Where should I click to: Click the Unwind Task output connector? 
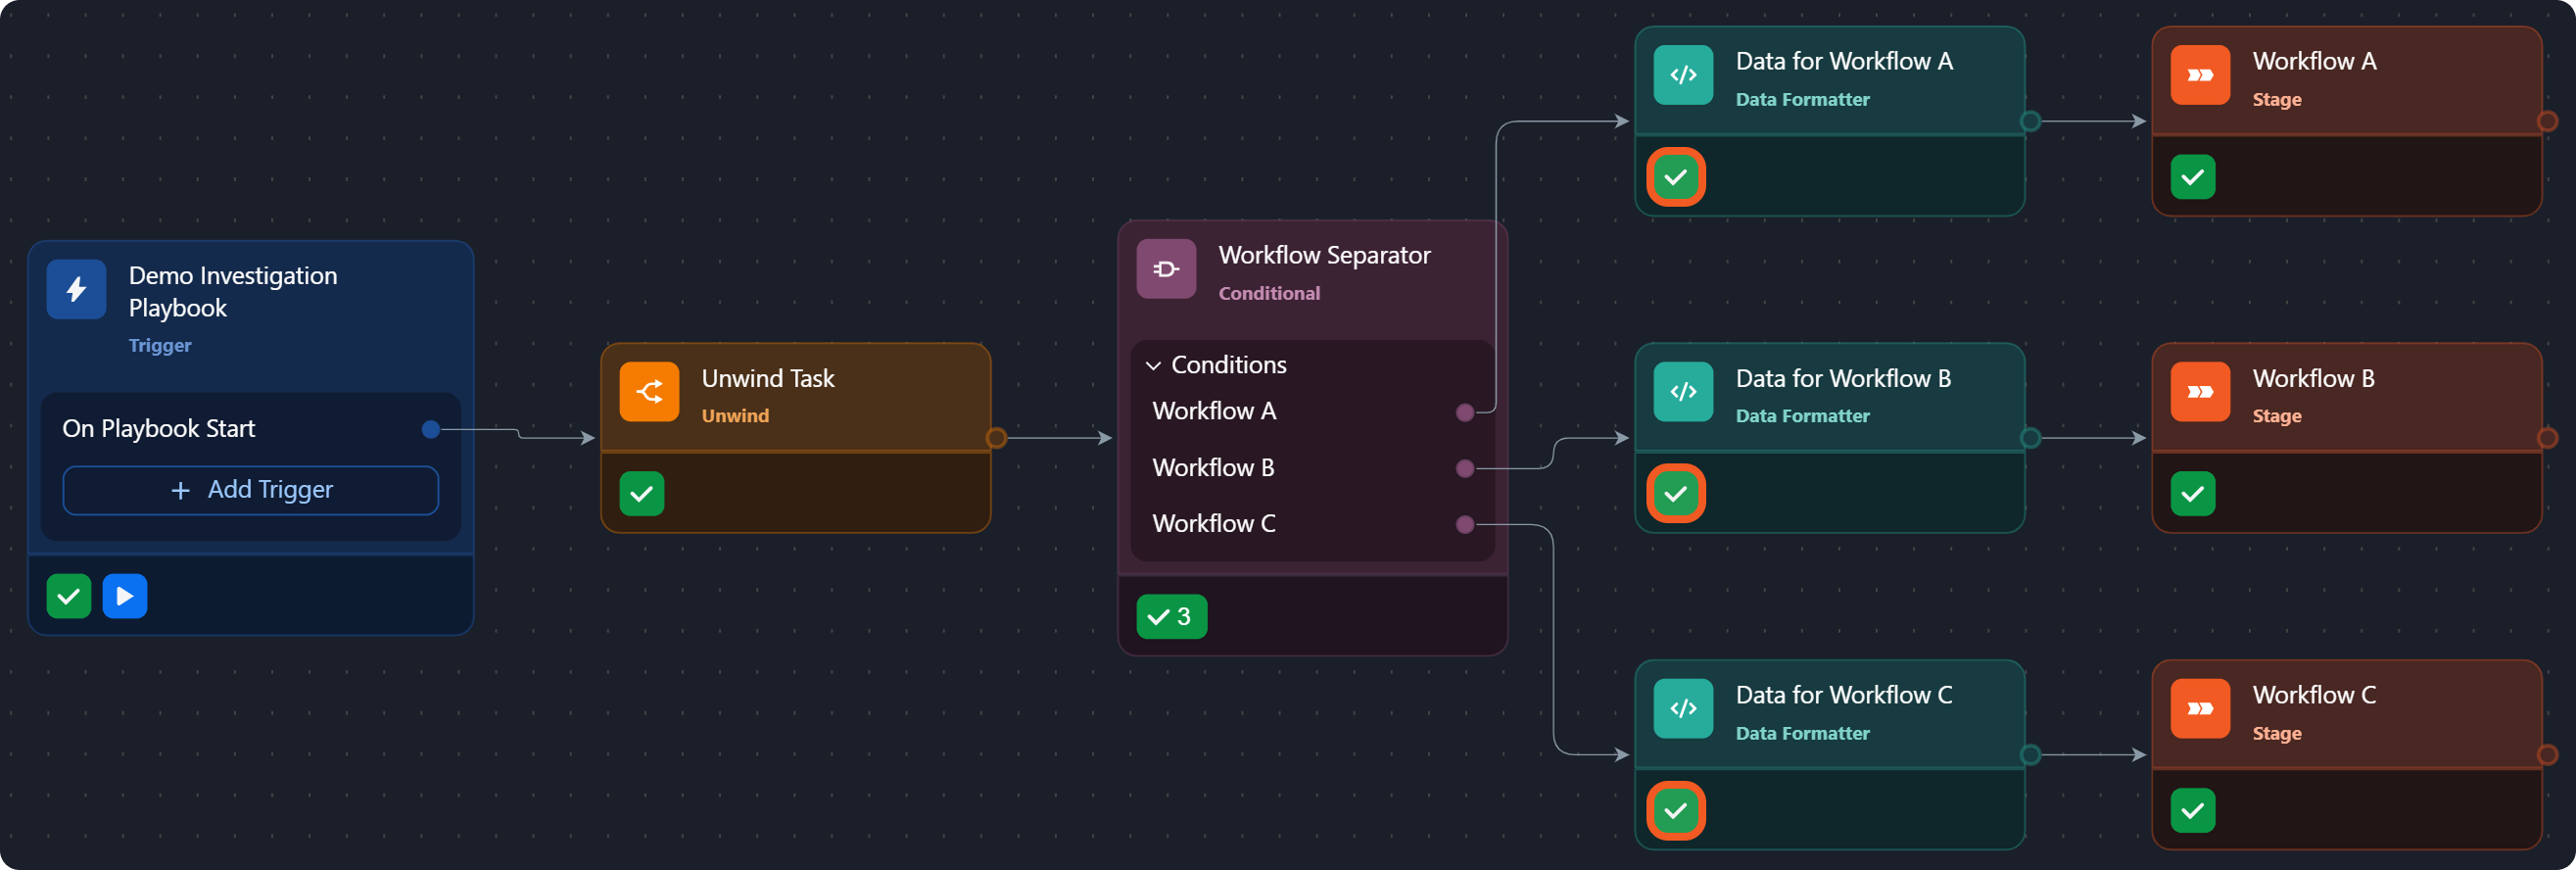(996, 438)
